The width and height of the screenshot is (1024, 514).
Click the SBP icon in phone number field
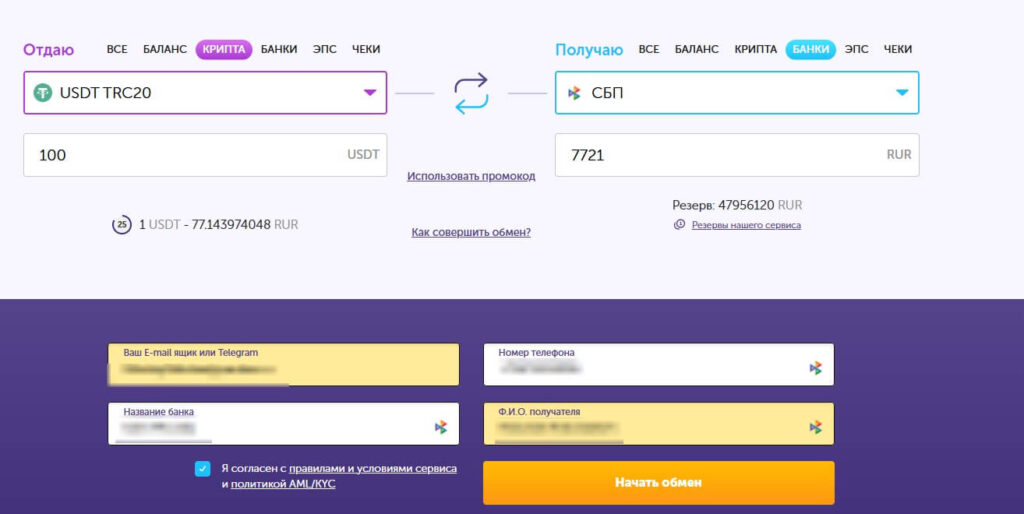(x=815, y=368)
